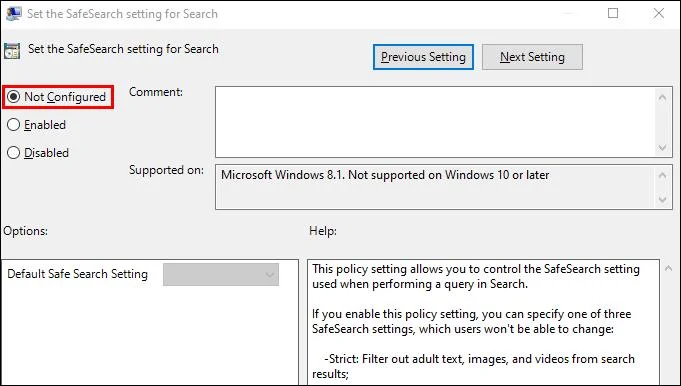The height and width of the screenshot is (386, 681).
Task: Click the 'This policy setting allows you' paragraph
Action: [x=476, y=276]
